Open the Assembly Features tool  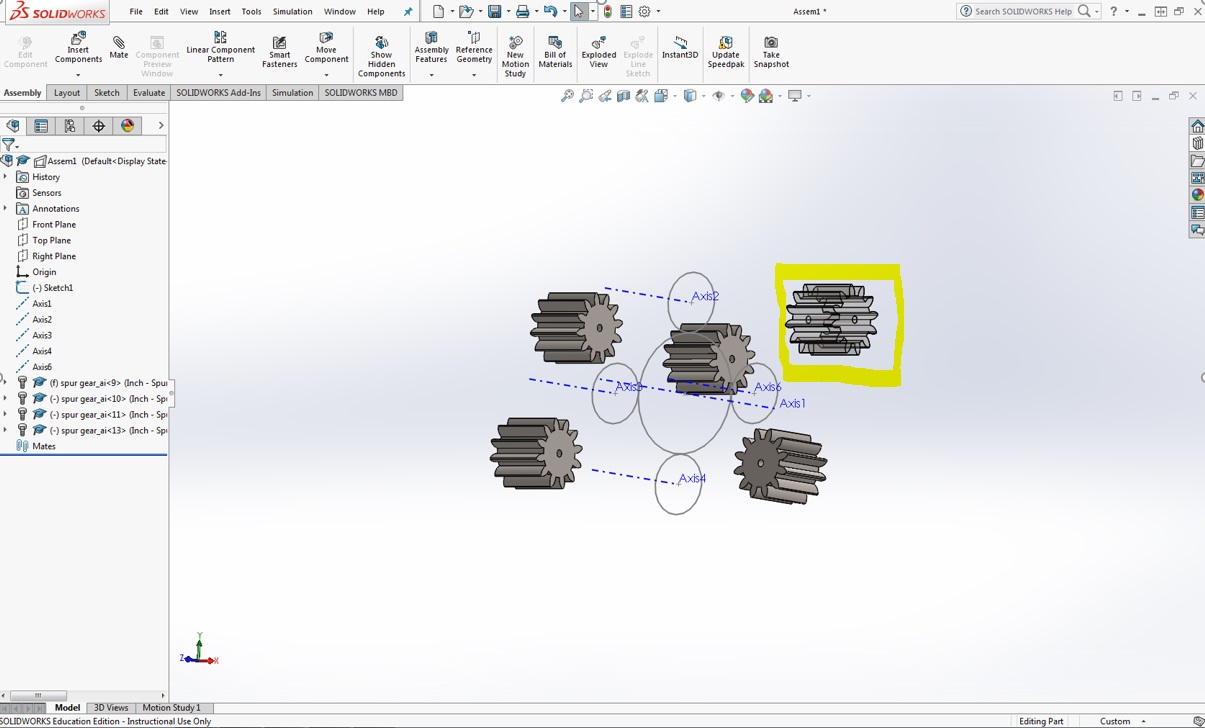pyautogui.click(x=431, y=49)
